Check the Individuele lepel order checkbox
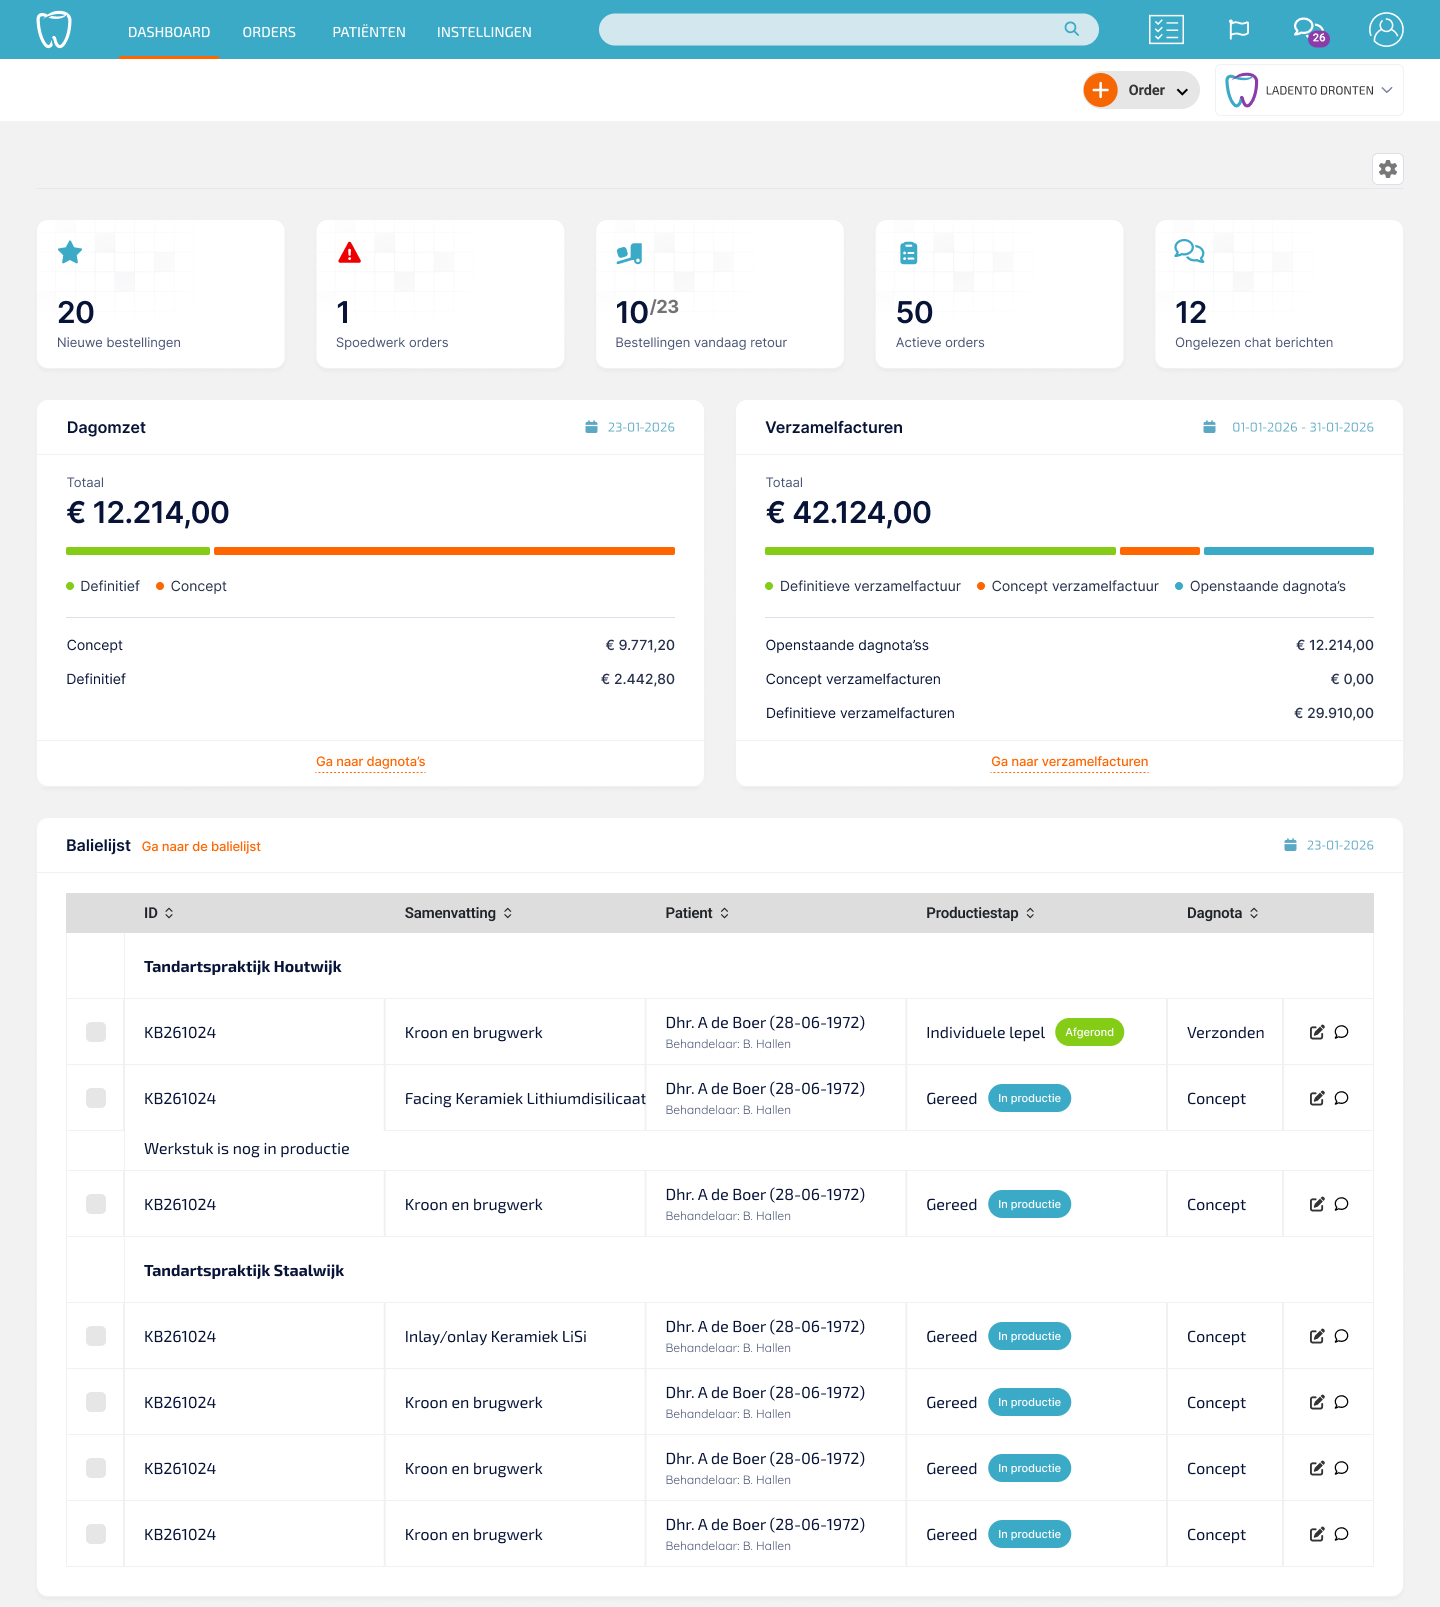The width and height of the screenshot is (1440, 1607). coord(96,1032)
